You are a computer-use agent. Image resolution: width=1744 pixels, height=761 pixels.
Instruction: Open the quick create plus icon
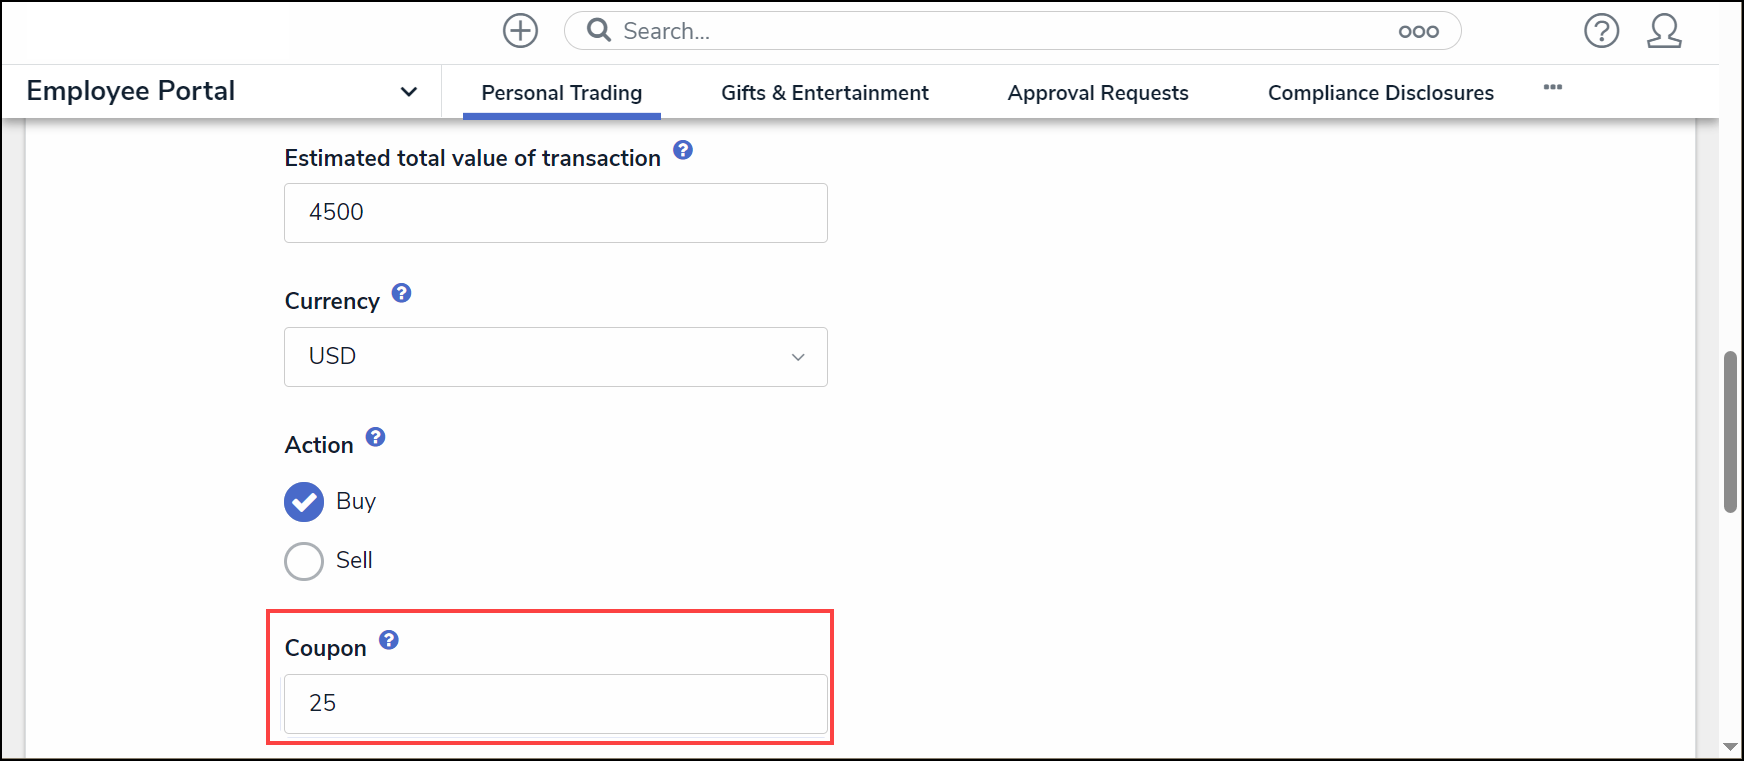(x=520, y=30)
